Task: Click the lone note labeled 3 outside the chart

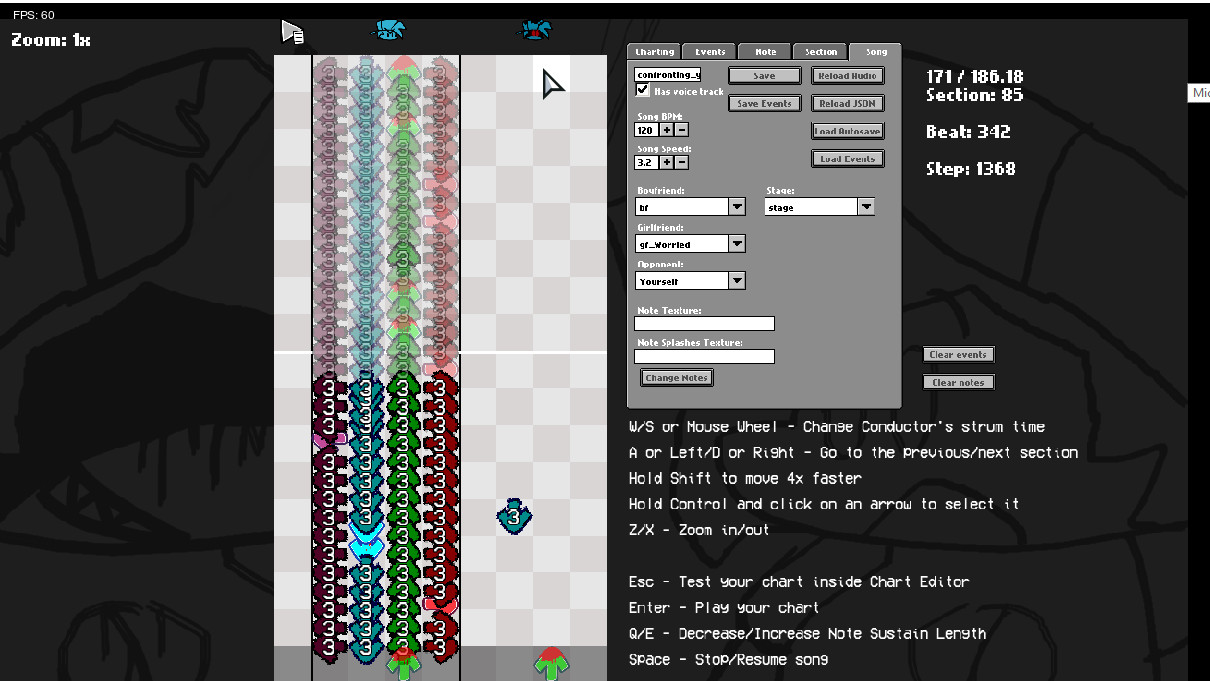Action: click(x=513, y=516)
